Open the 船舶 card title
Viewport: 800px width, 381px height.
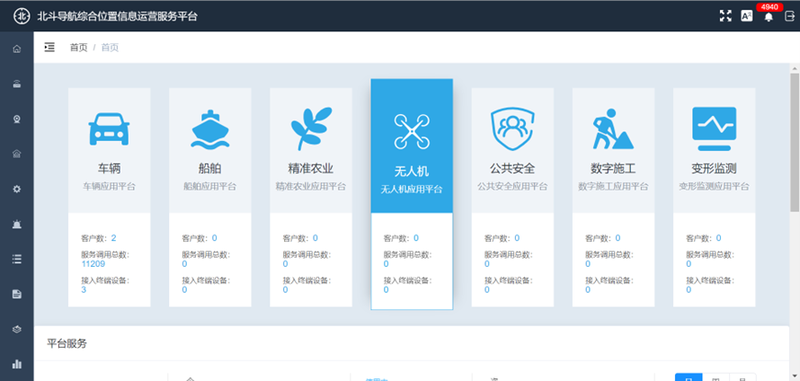click(x=210, y=168)
